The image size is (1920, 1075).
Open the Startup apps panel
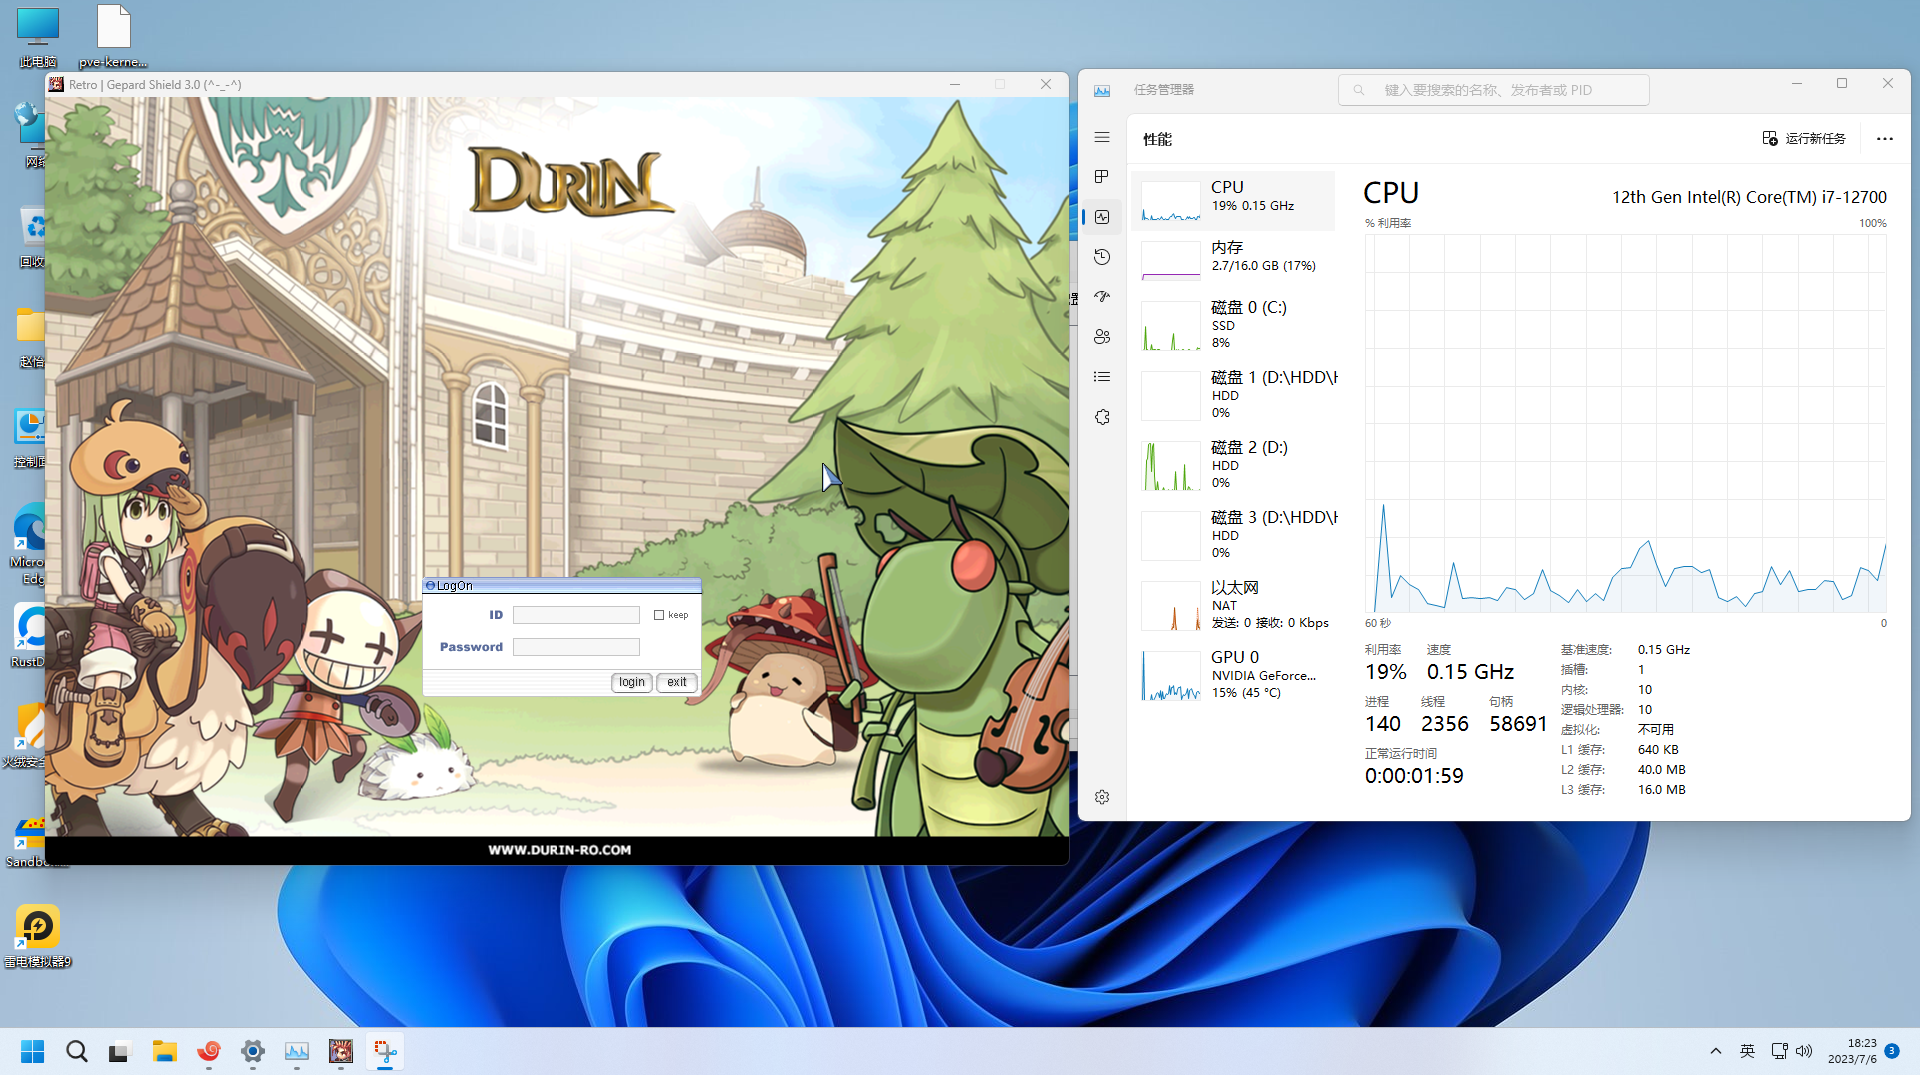pyautogui.click(x=1101, y=297)
